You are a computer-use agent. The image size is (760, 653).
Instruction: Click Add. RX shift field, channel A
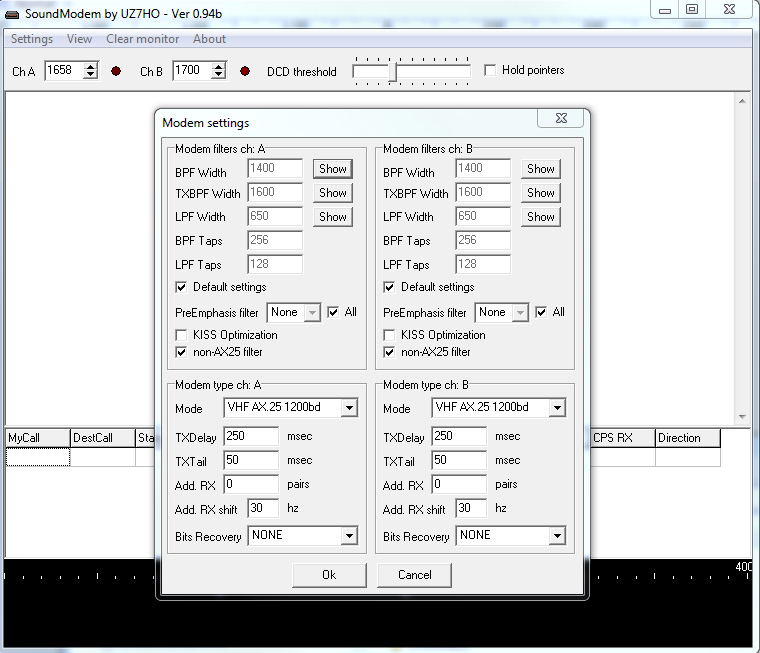263,508
